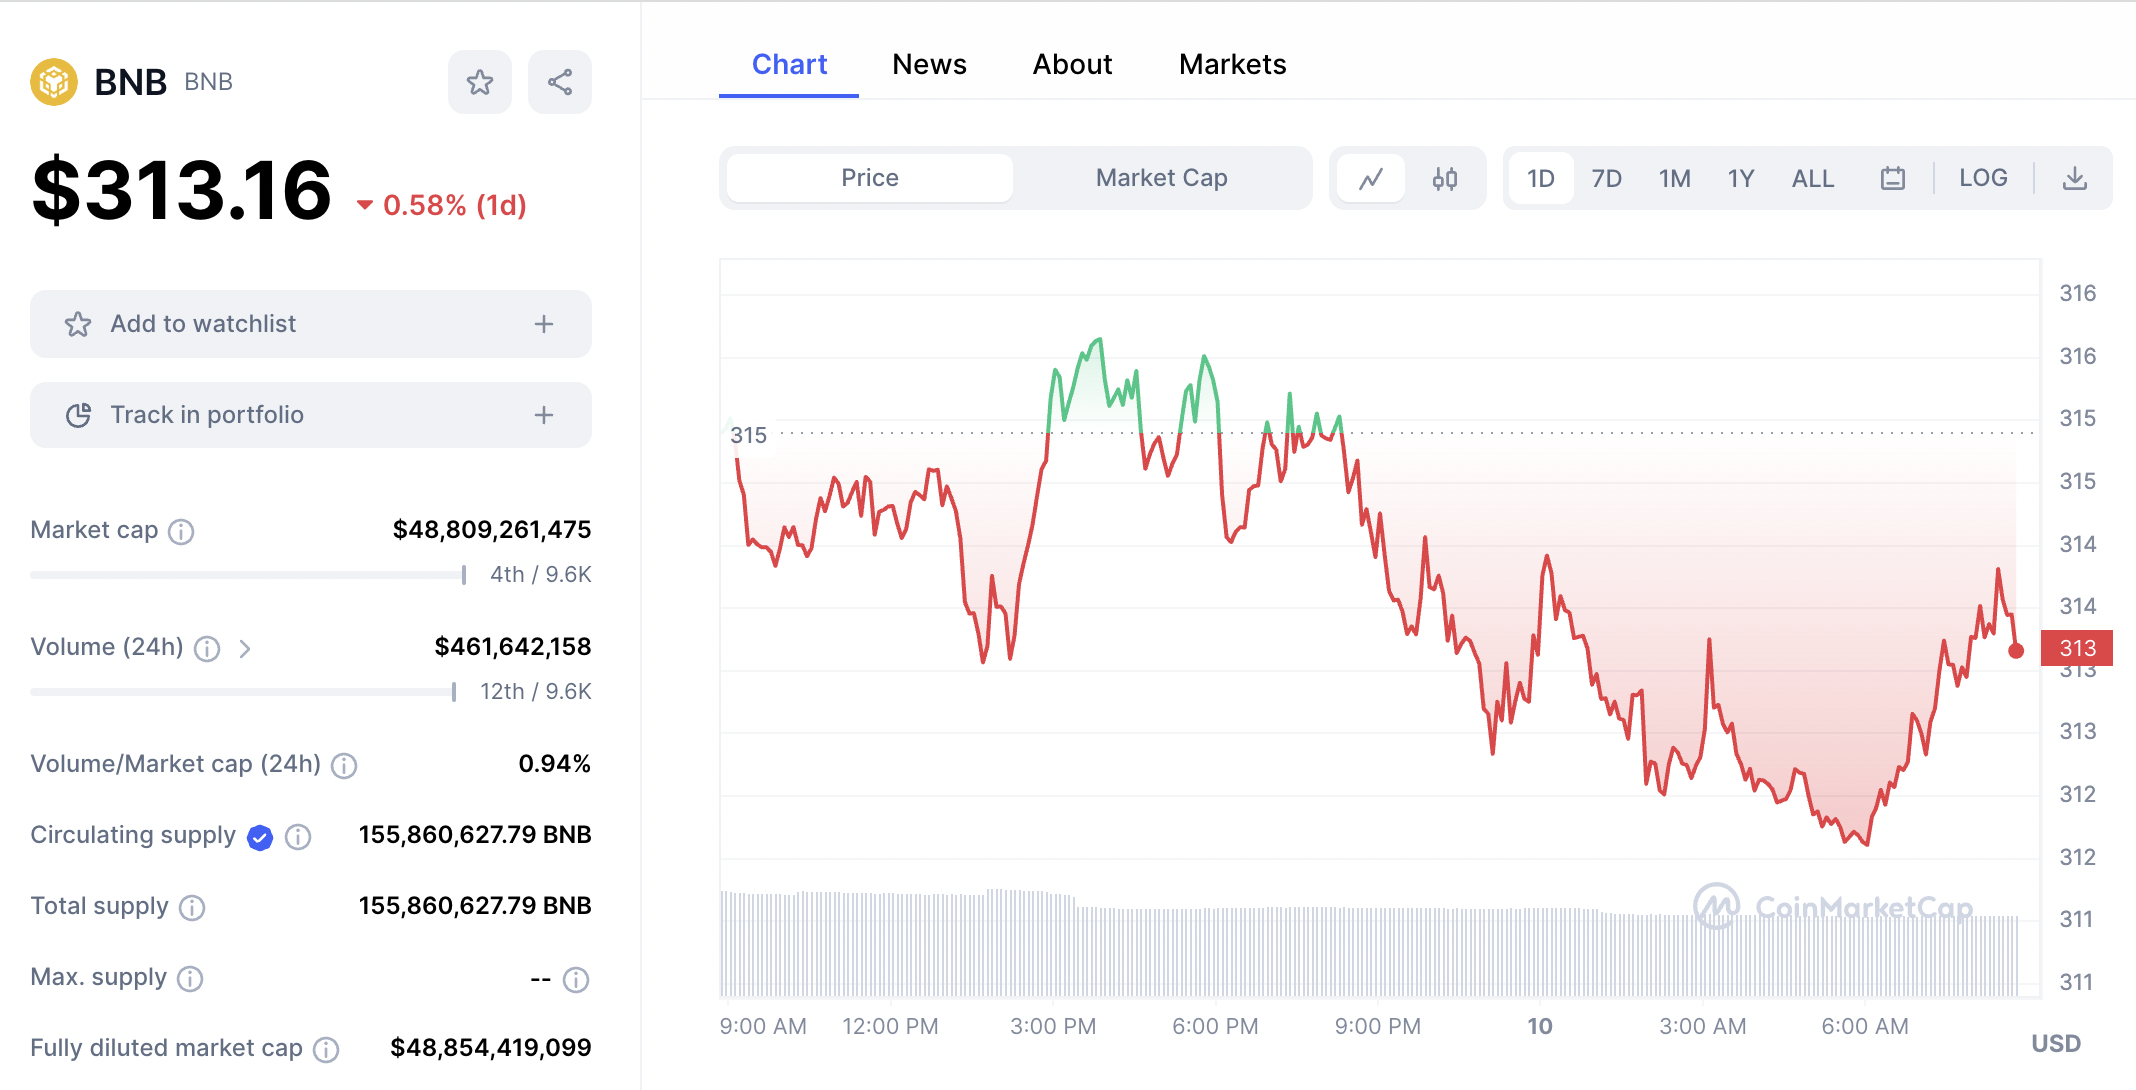
Task: Open the Markets tab
Action: 1233,65
